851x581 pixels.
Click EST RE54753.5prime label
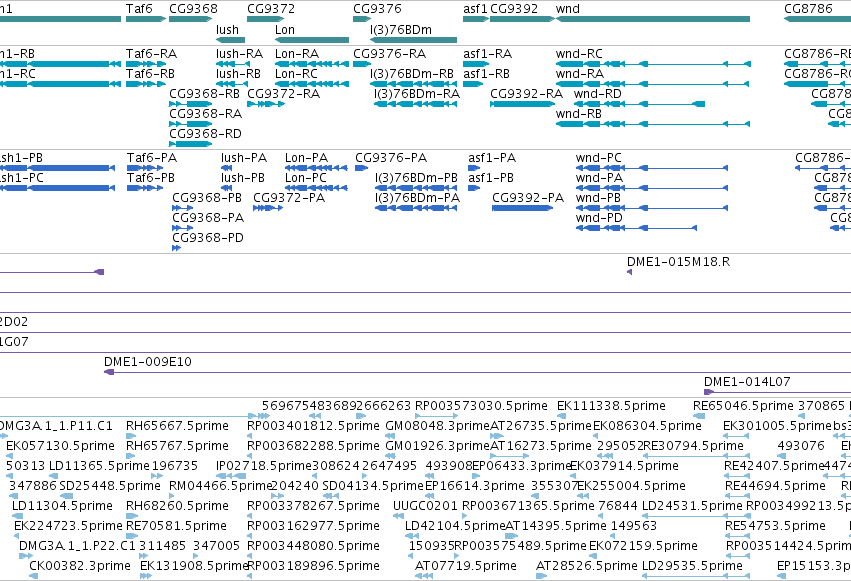pyautogui.click(x=775, y=526)
